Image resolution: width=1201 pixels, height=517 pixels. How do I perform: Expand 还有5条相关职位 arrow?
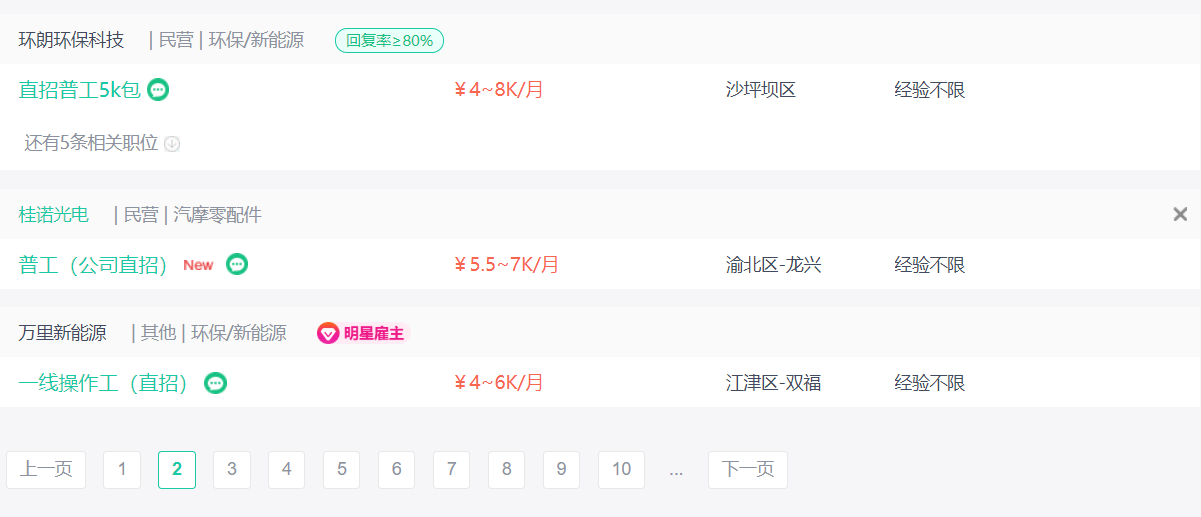click(x=172, y=144)
